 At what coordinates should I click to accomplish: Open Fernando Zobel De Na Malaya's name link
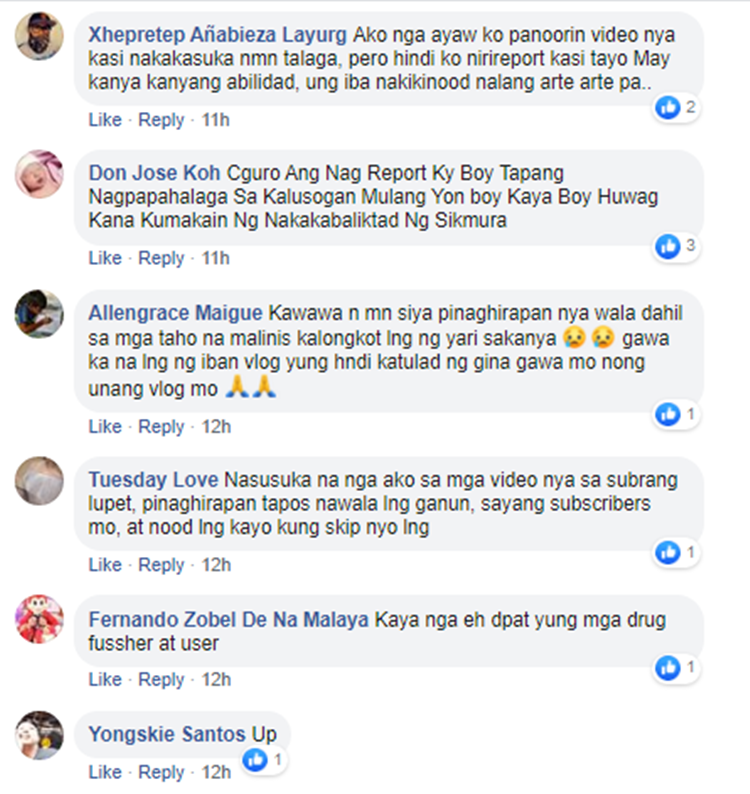(228, 620)
